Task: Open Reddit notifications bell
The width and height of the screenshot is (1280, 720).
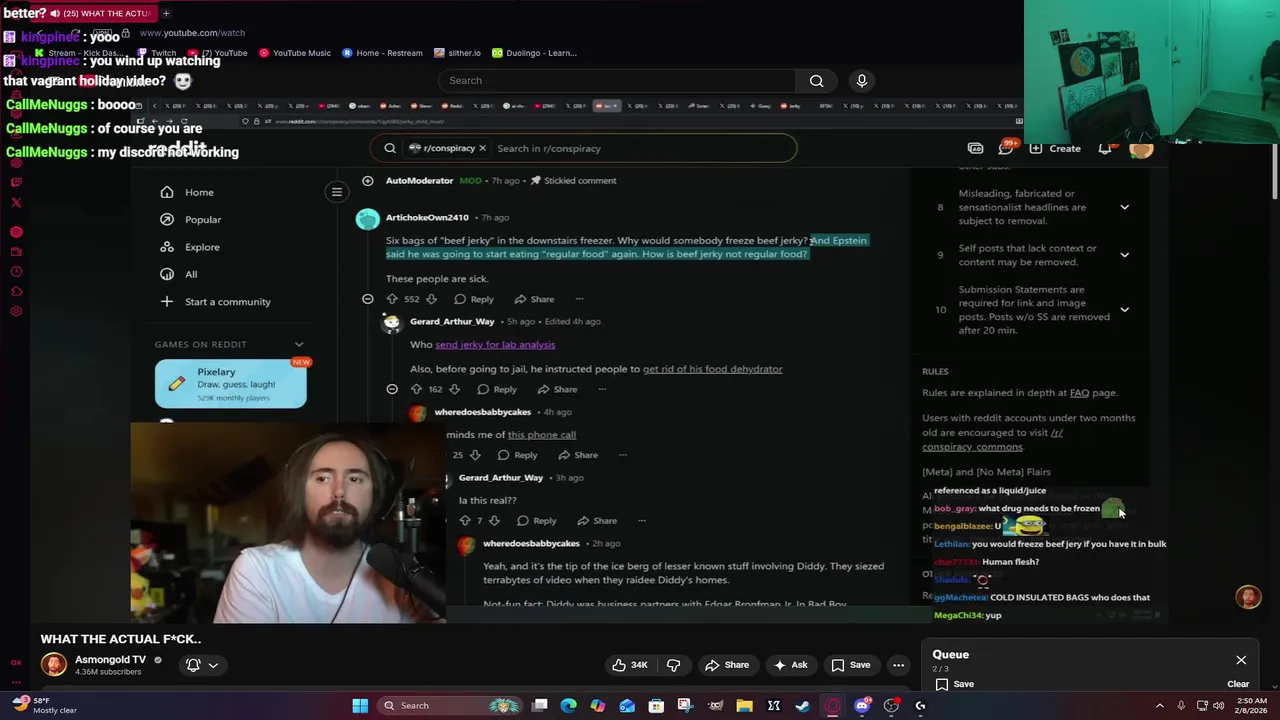Action: tap(1105, 148)
